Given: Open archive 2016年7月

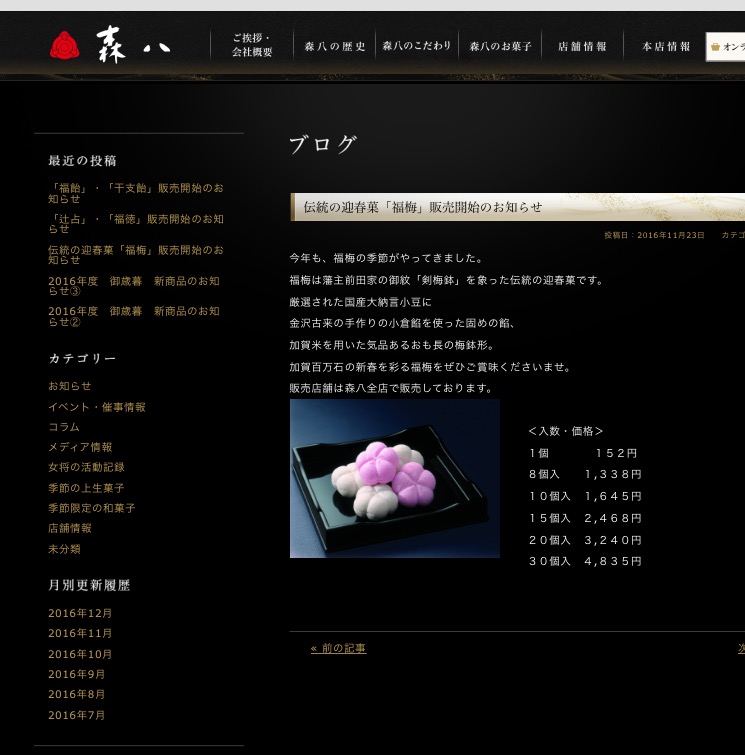Looking at the screenshot, I should click(77, 716).
